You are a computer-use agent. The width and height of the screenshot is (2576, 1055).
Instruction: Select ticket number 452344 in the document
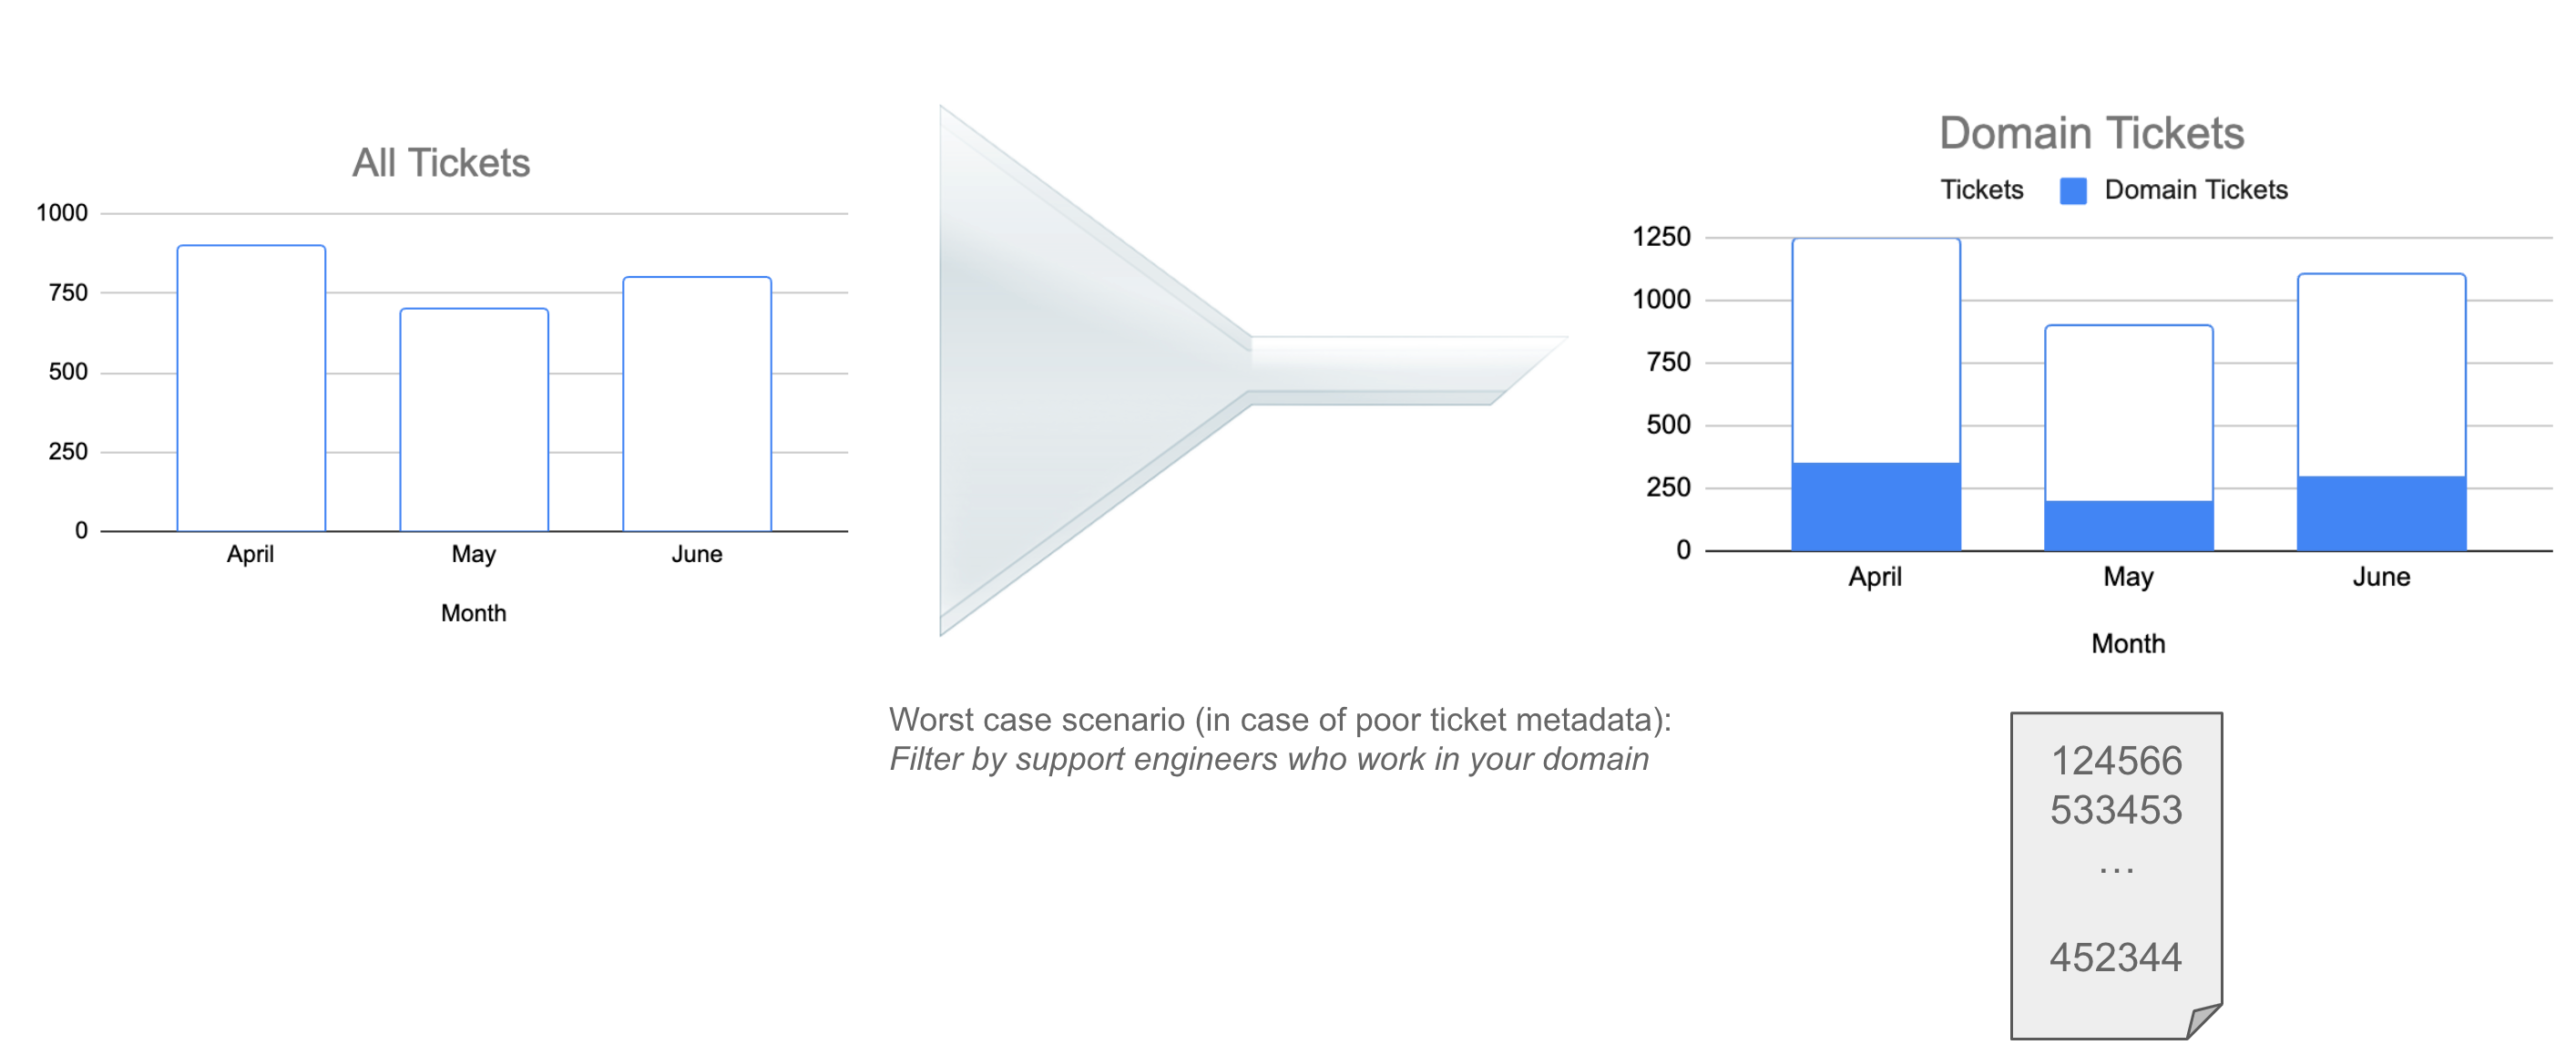[x=2115, y=957]
